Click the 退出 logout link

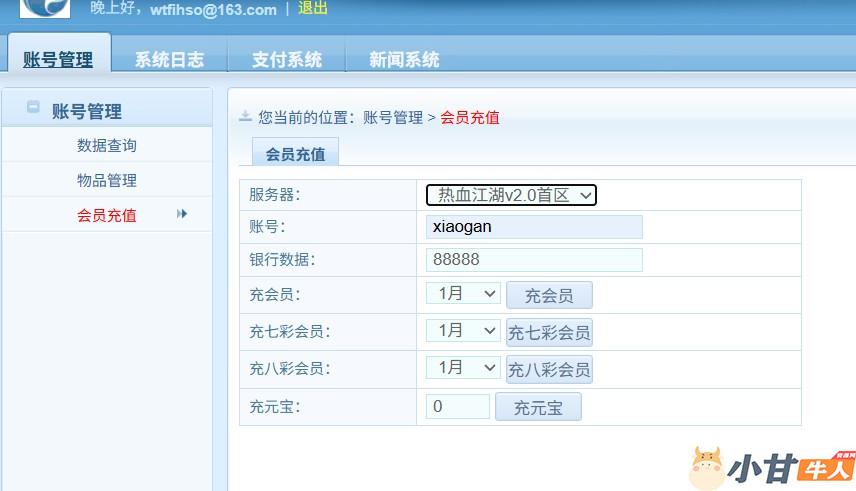tap(312, 9)
